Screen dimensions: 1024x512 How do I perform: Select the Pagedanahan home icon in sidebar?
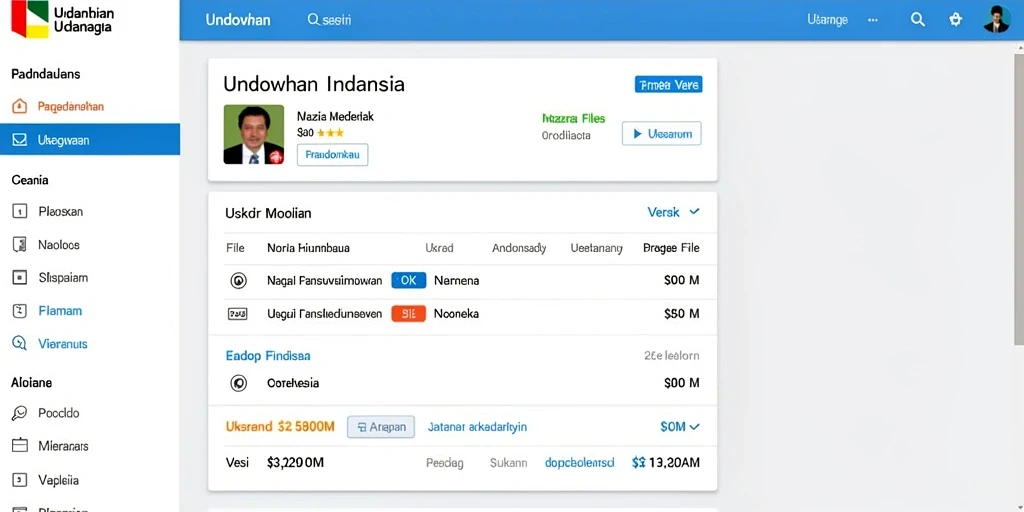point(20,106)
